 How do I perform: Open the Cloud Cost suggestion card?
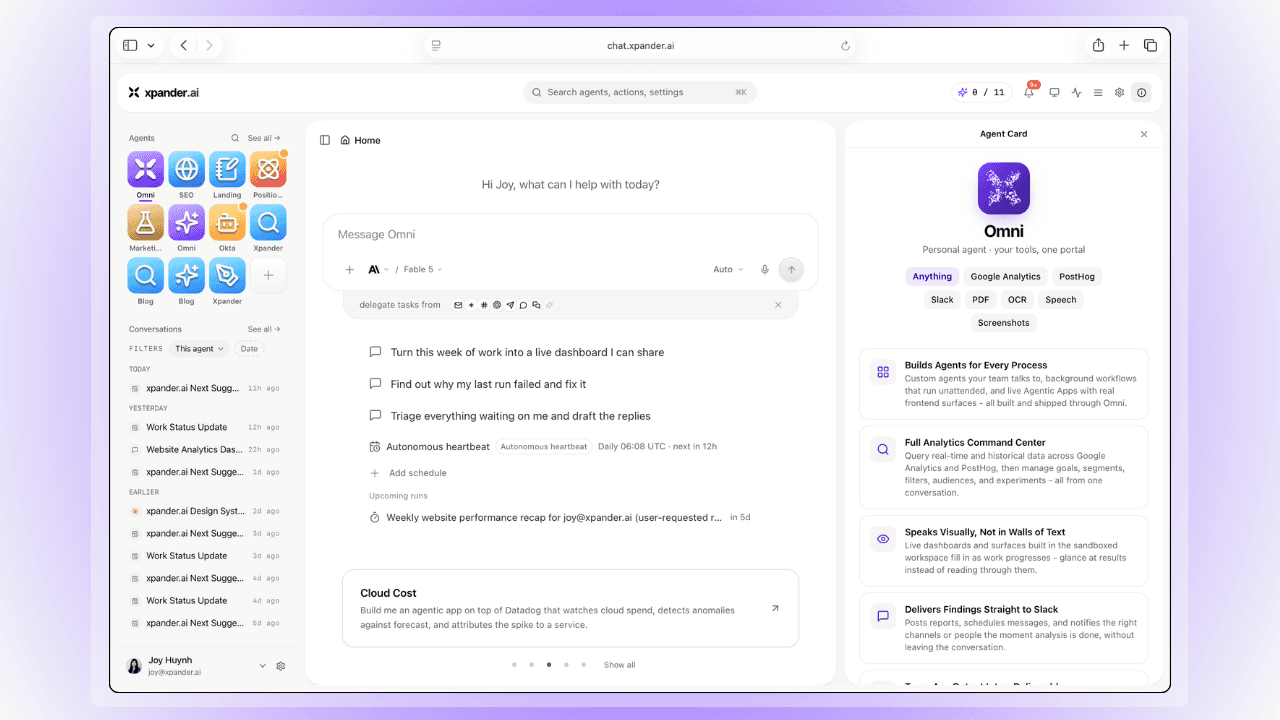(570, 608)
